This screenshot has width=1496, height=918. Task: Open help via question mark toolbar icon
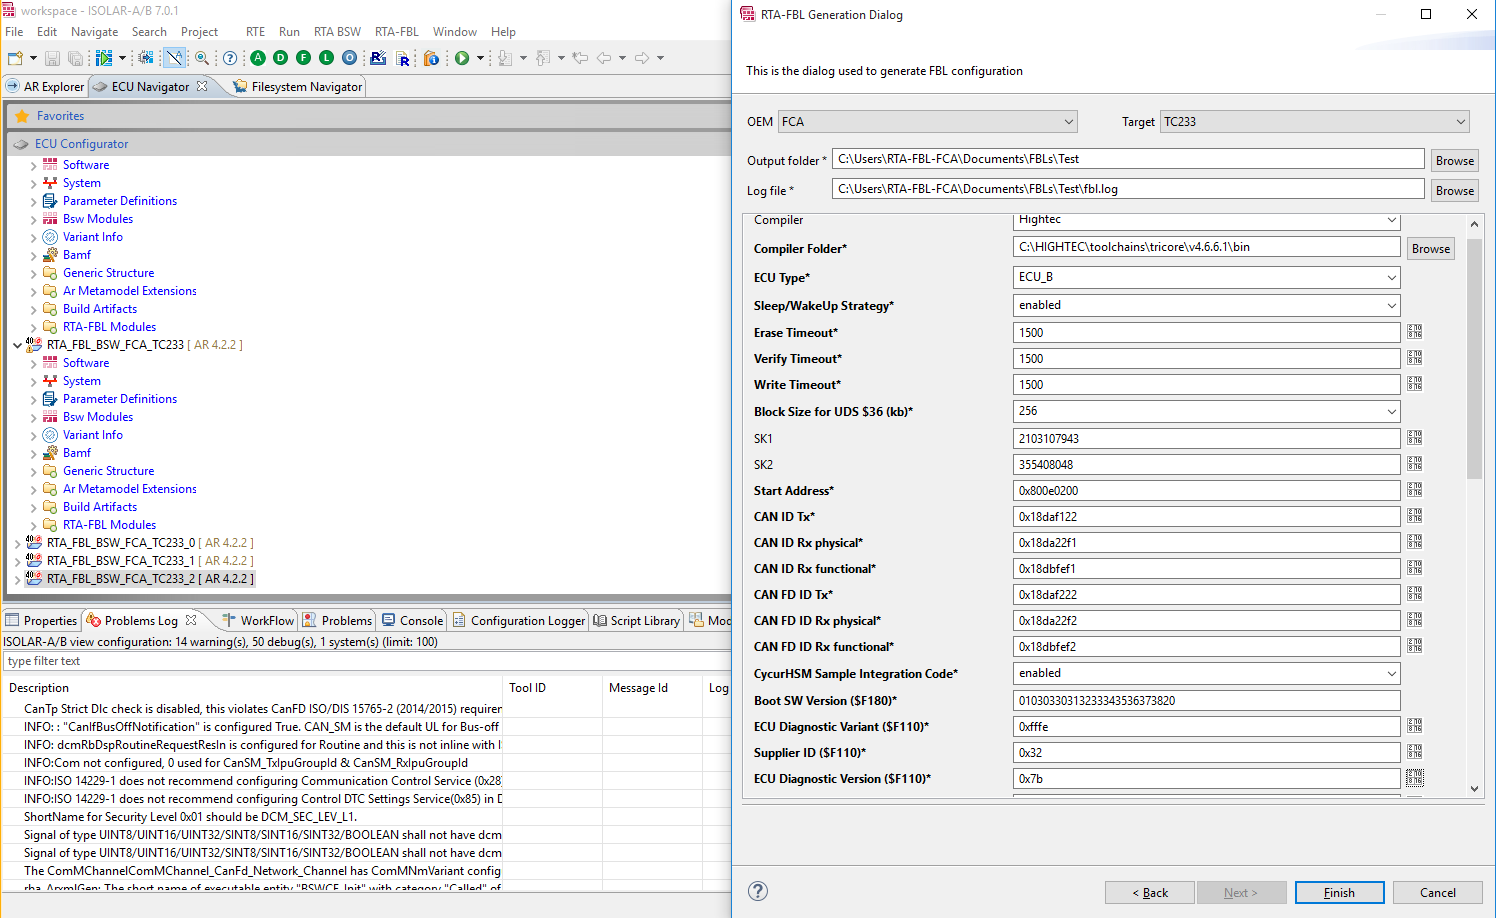coord(230,58)
